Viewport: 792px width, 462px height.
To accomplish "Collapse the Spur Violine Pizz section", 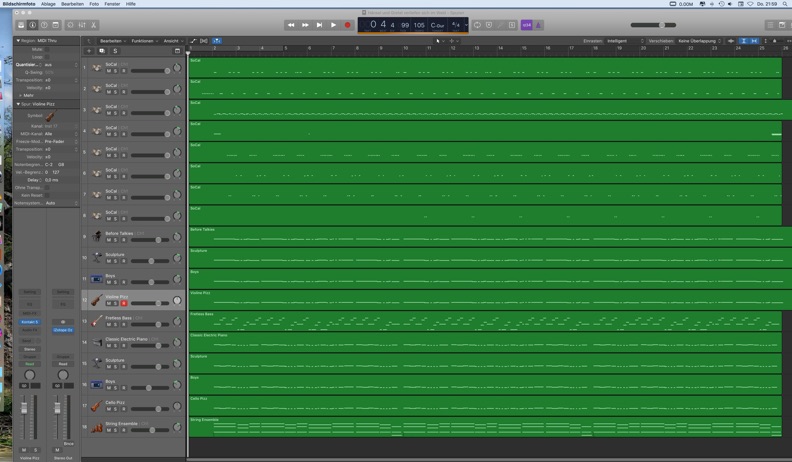I will pos(18,104).
